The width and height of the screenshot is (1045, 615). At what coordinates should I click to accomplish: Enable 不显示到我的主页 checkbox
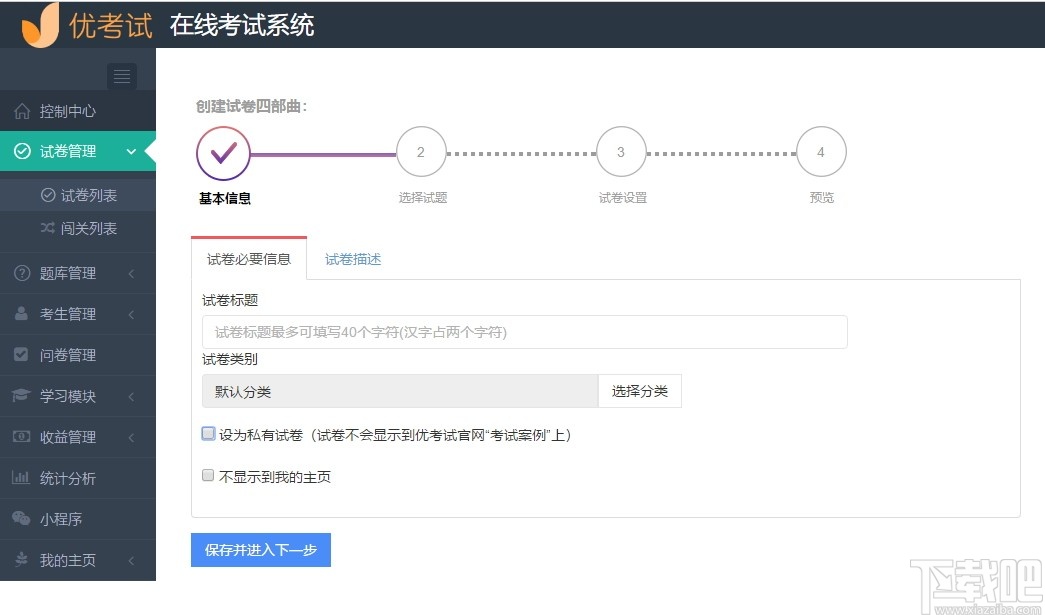208,475
